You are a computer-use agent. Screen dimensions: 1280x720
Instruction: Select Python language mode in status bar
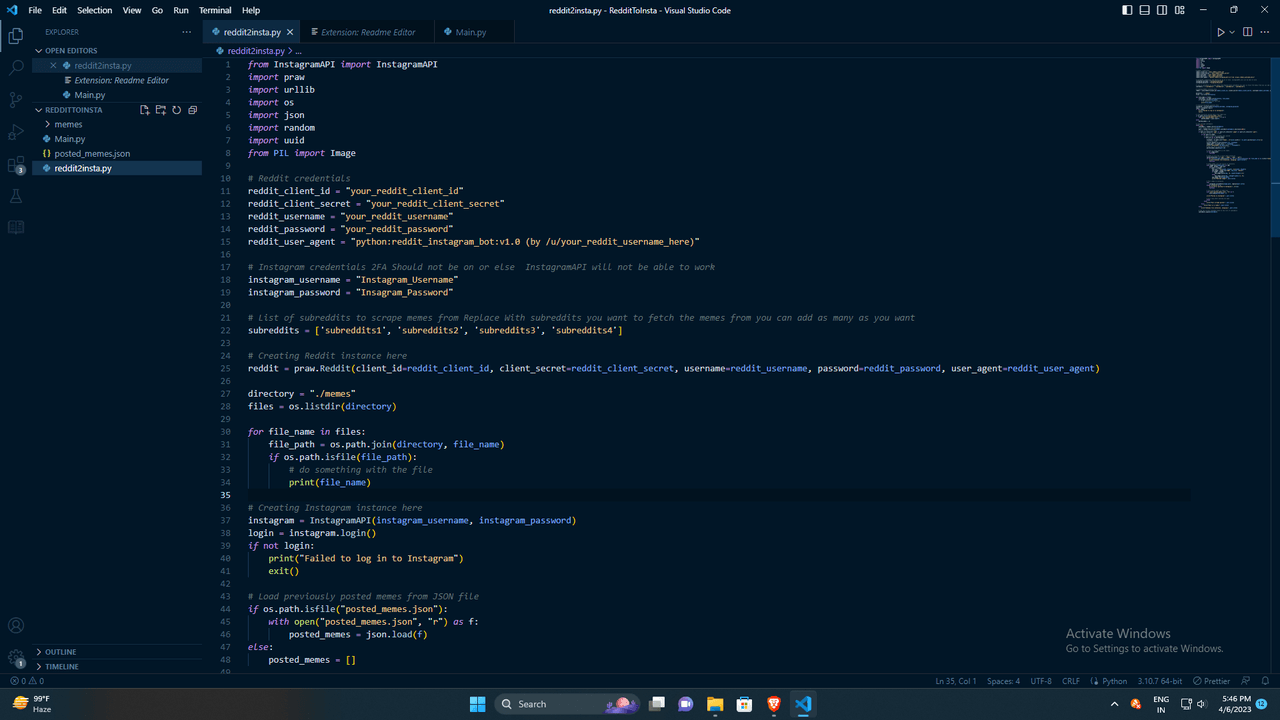tap(1114, 681)
